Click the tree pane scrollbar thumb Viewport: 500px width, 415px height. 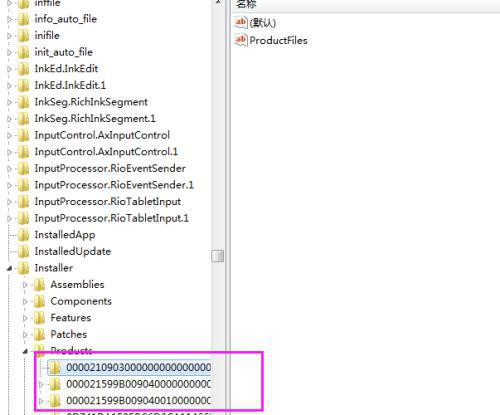218,256
